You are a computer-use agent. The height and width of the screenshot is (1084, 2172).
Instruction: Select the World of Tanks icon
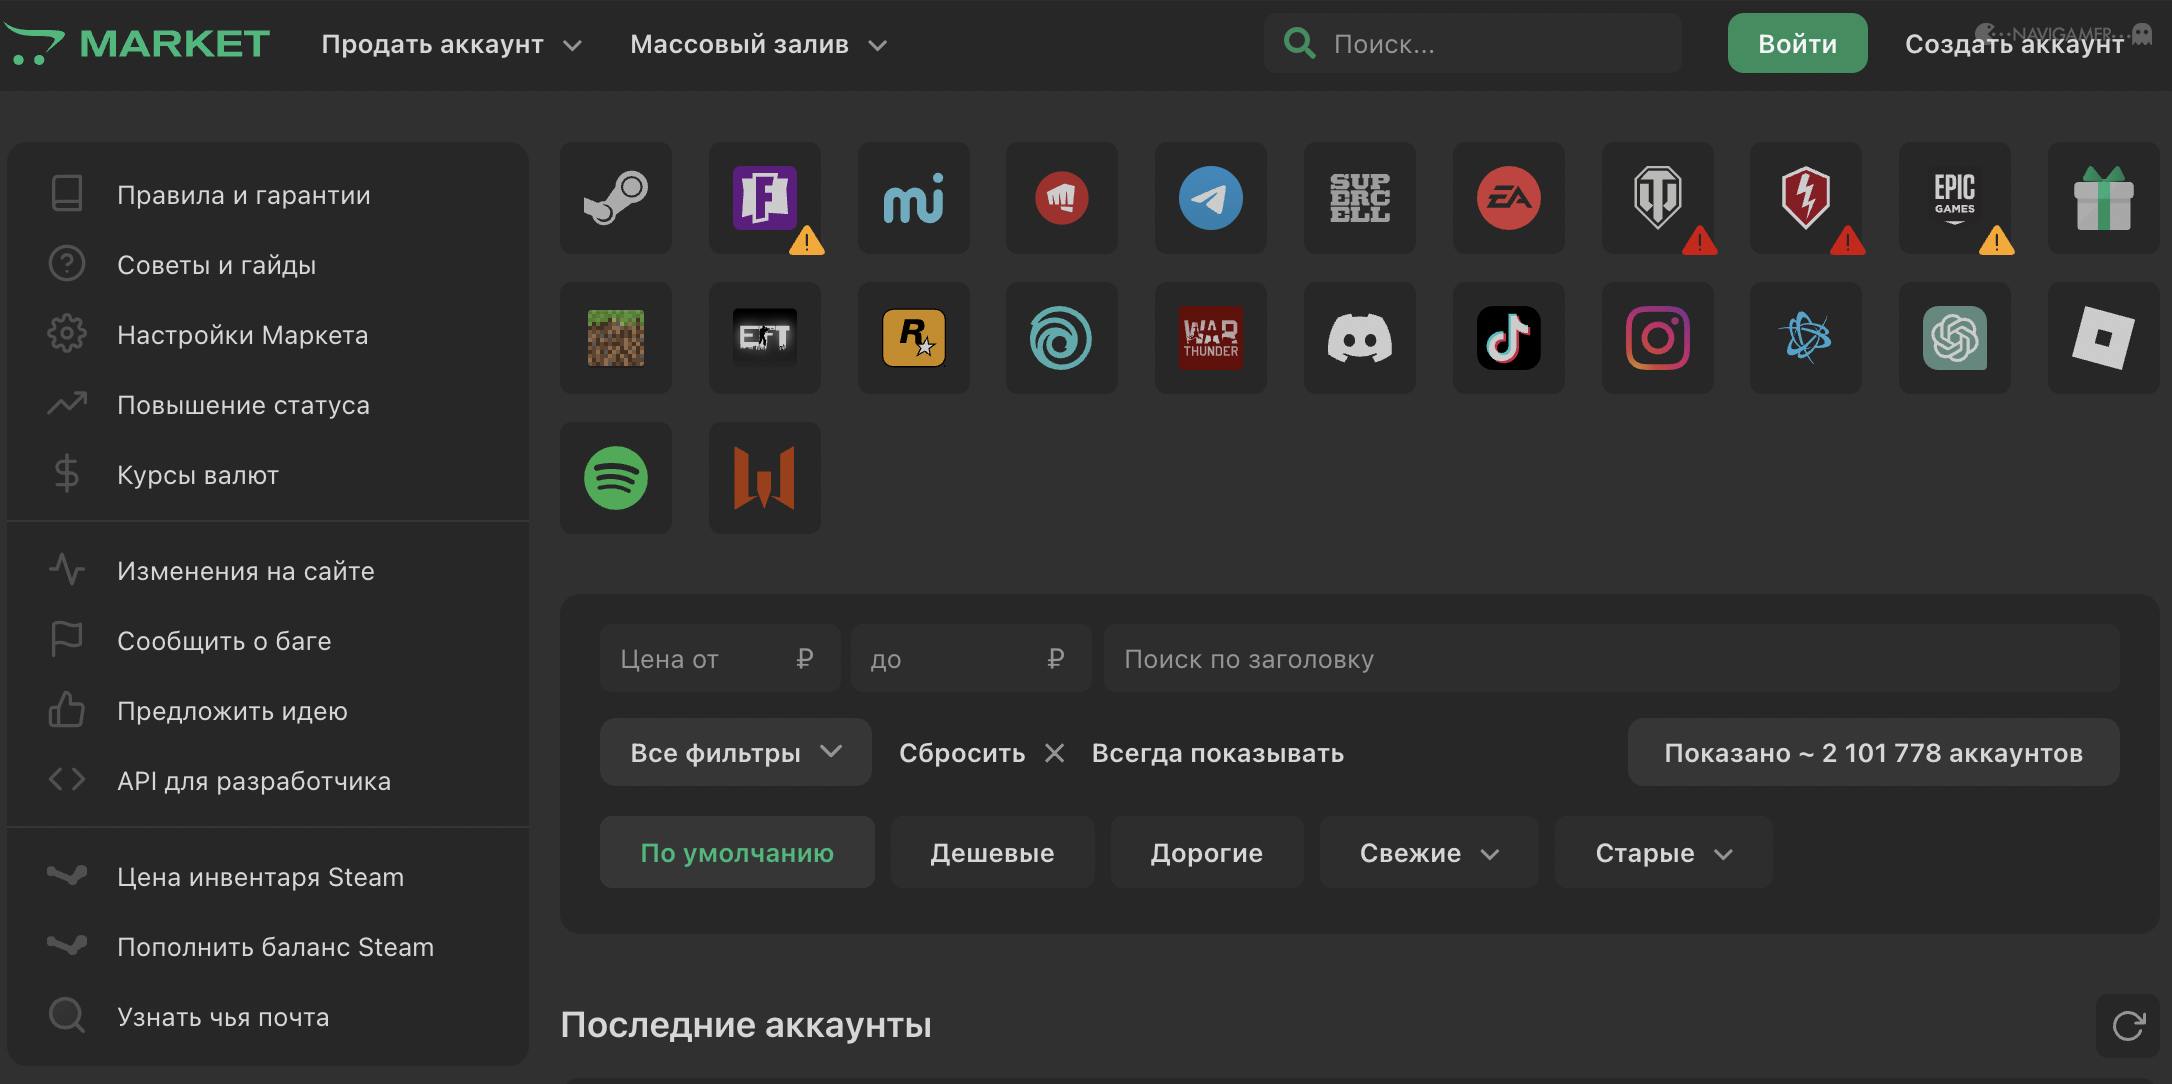(x=1658, y=198)
